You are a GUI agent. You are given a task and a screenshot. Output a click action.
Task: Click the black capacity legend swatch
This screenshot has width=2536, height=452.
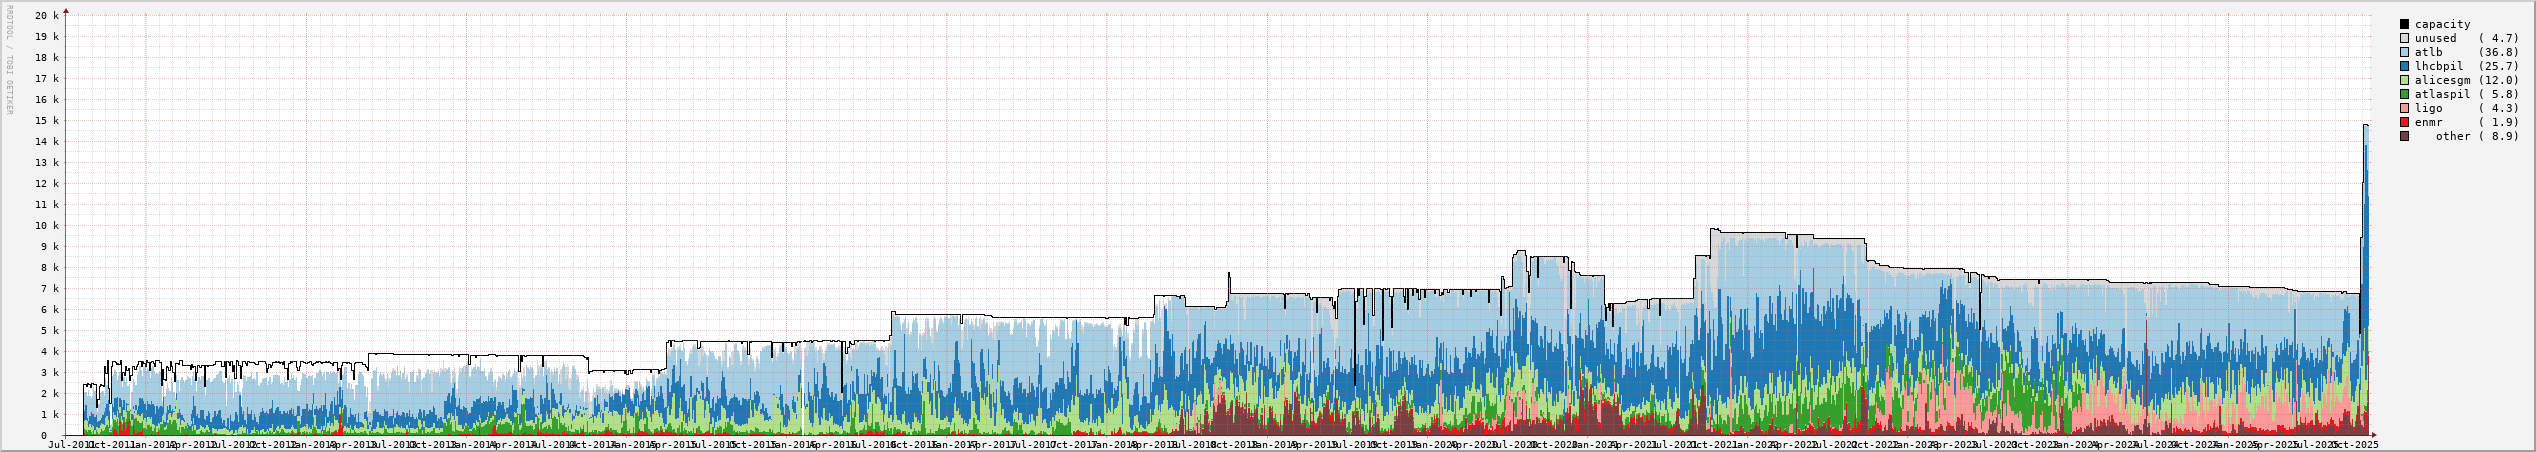(2404, 24)
